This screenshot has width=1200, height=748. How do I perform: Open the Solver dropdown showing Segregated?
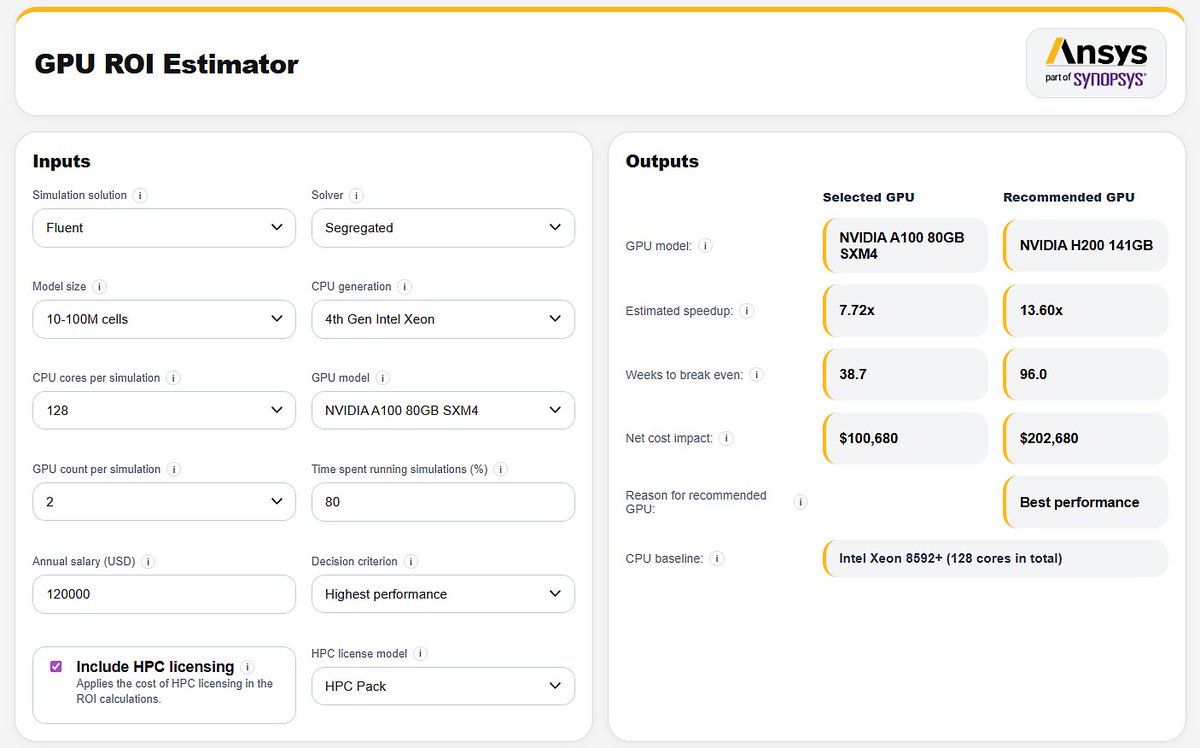443,228
